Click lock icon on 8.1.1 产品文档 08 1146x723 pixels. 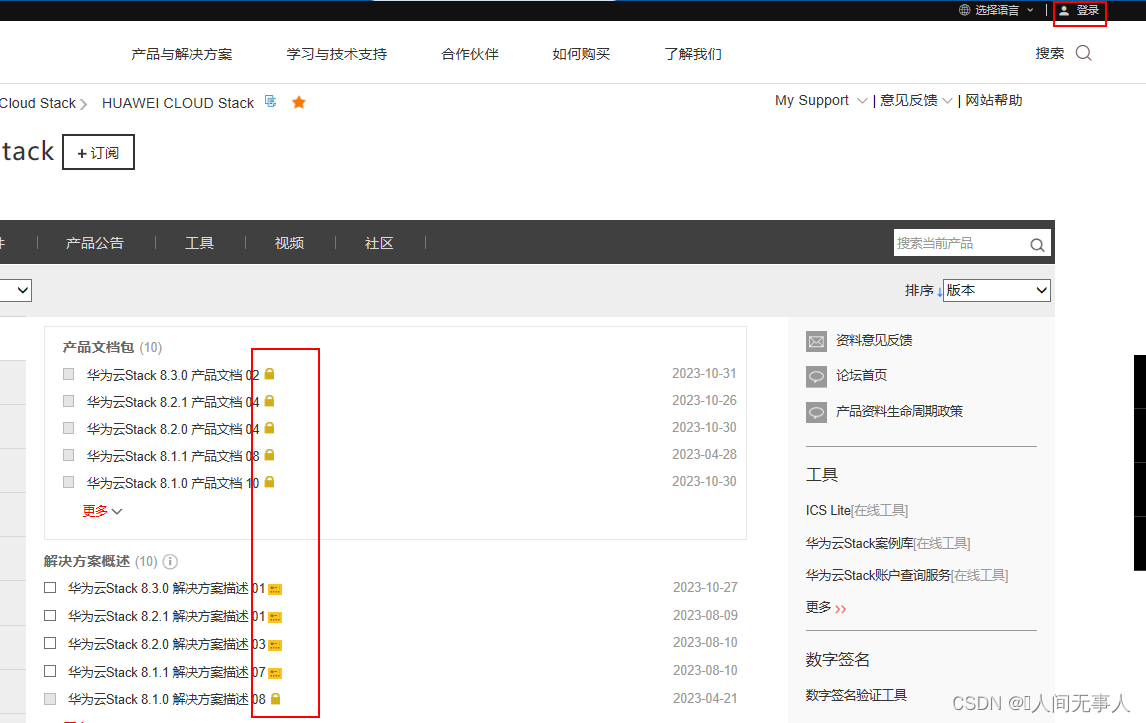[x=269, y=455]
